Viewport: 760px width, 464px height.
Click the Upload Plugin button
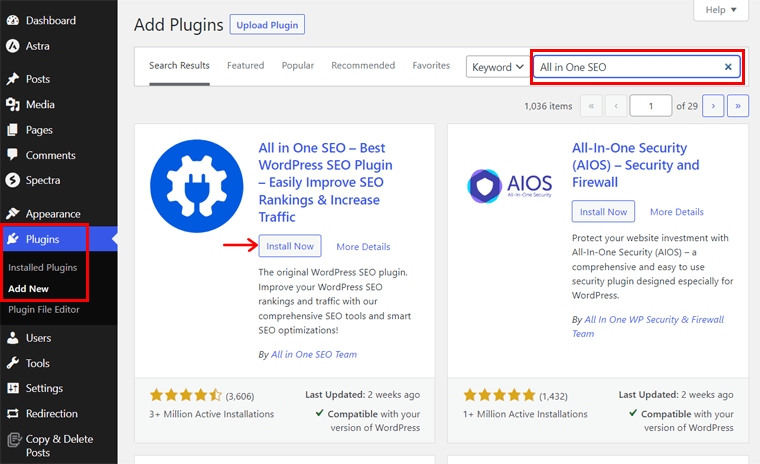click(267, 25)
